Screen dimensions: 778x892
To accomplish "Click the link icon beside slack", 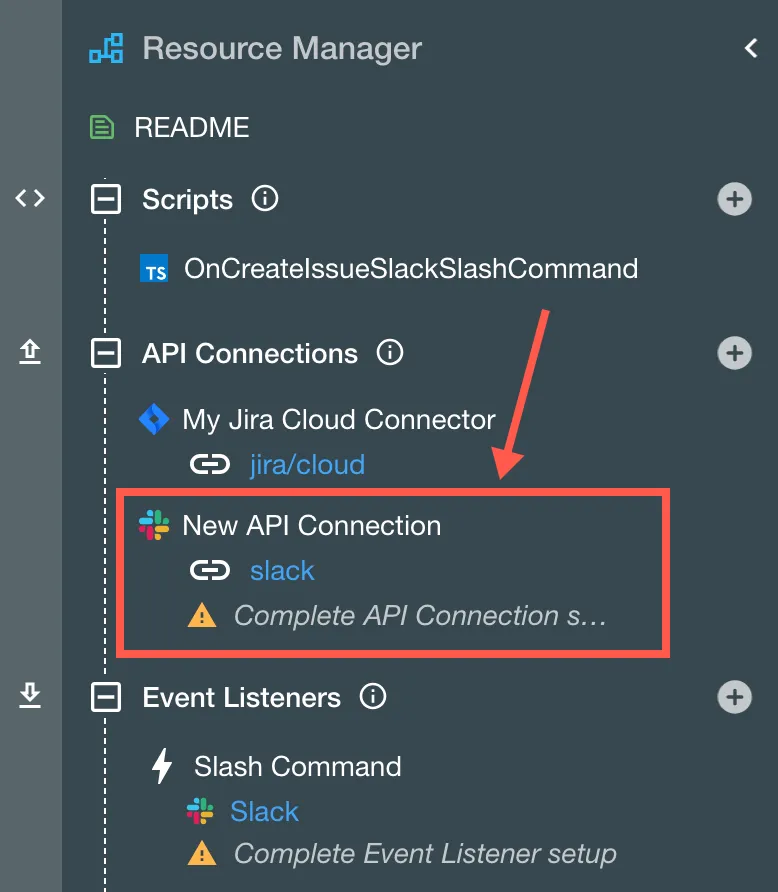I will coord(210,571).
